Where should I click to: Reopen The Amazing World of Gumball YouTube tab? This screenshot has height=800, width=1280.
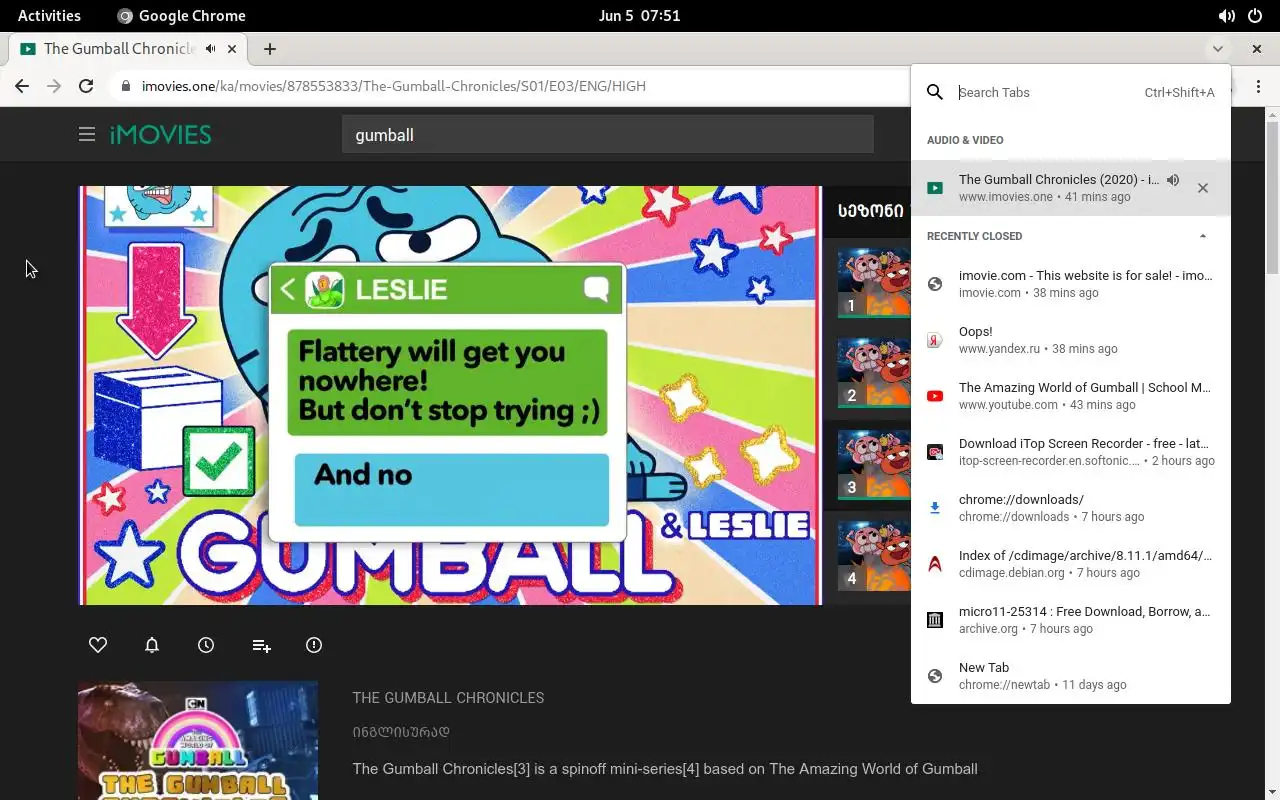tap(1071, 396)
